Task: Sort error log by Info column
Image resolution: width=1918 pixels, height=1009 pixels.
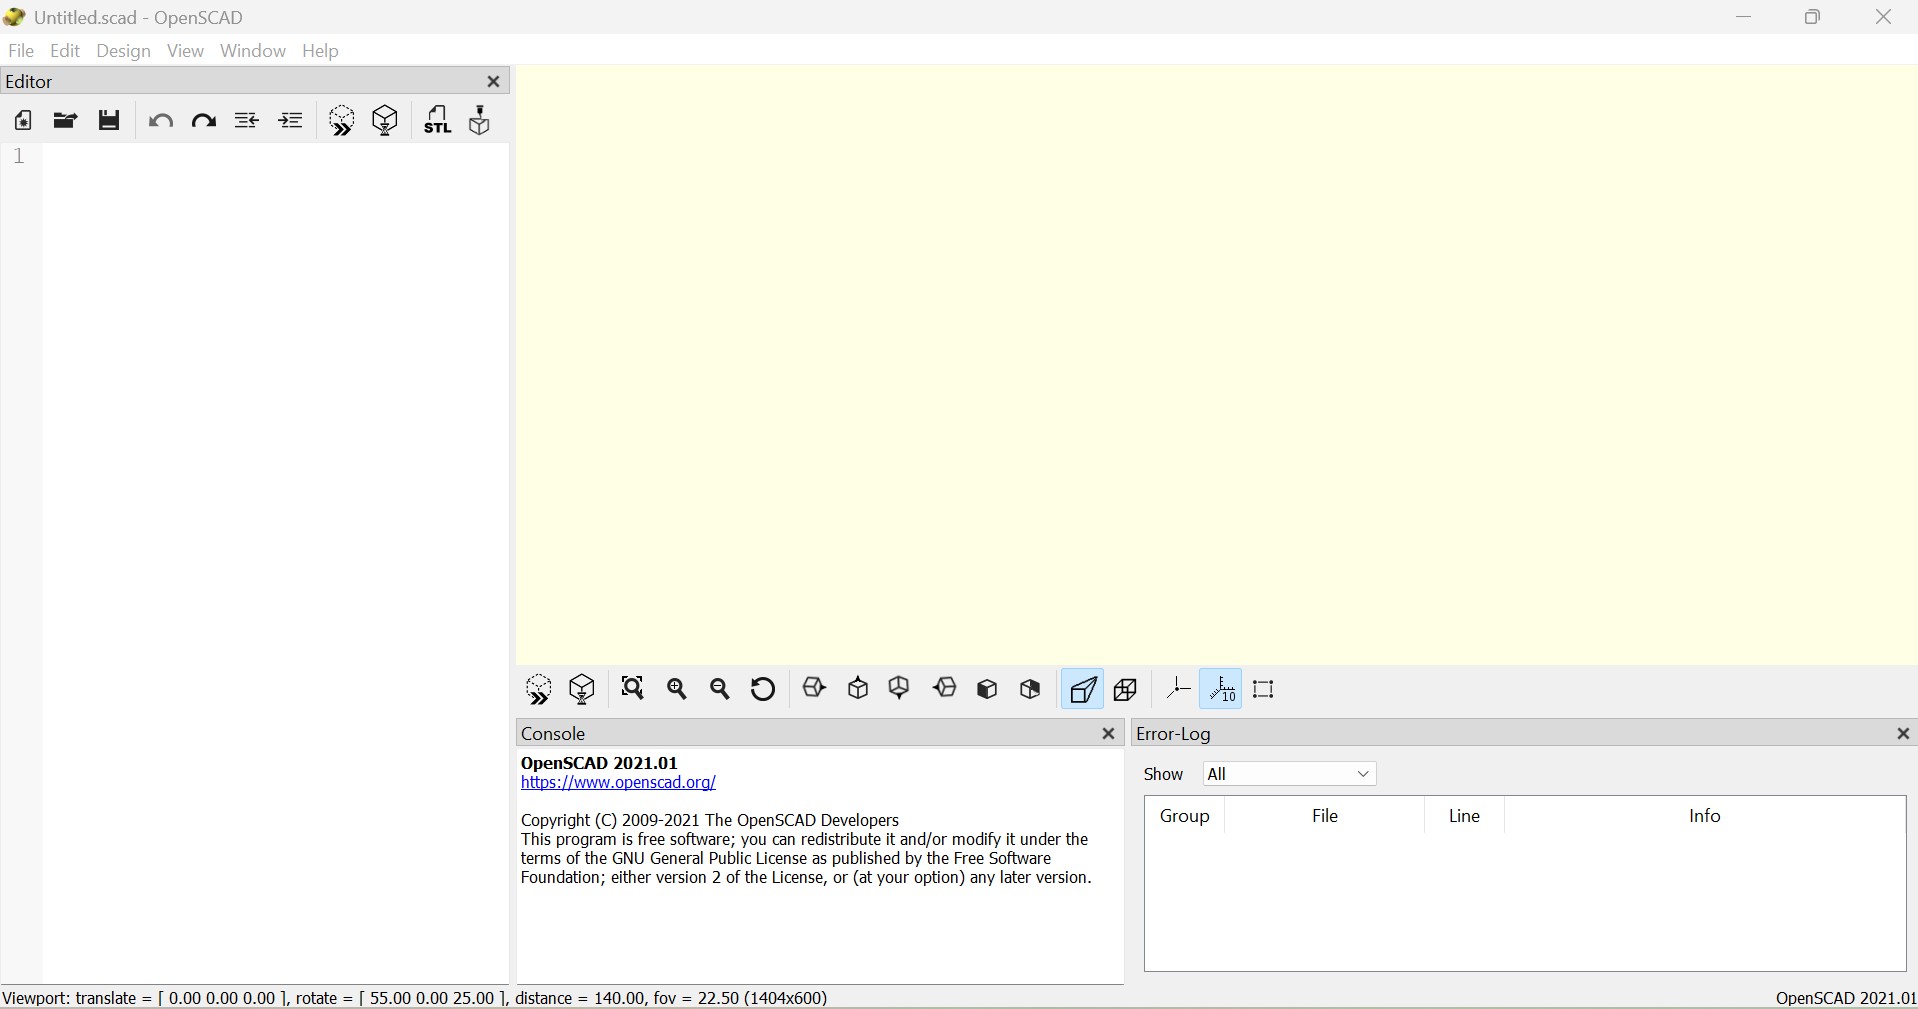Action: [x=1706, y=817]
